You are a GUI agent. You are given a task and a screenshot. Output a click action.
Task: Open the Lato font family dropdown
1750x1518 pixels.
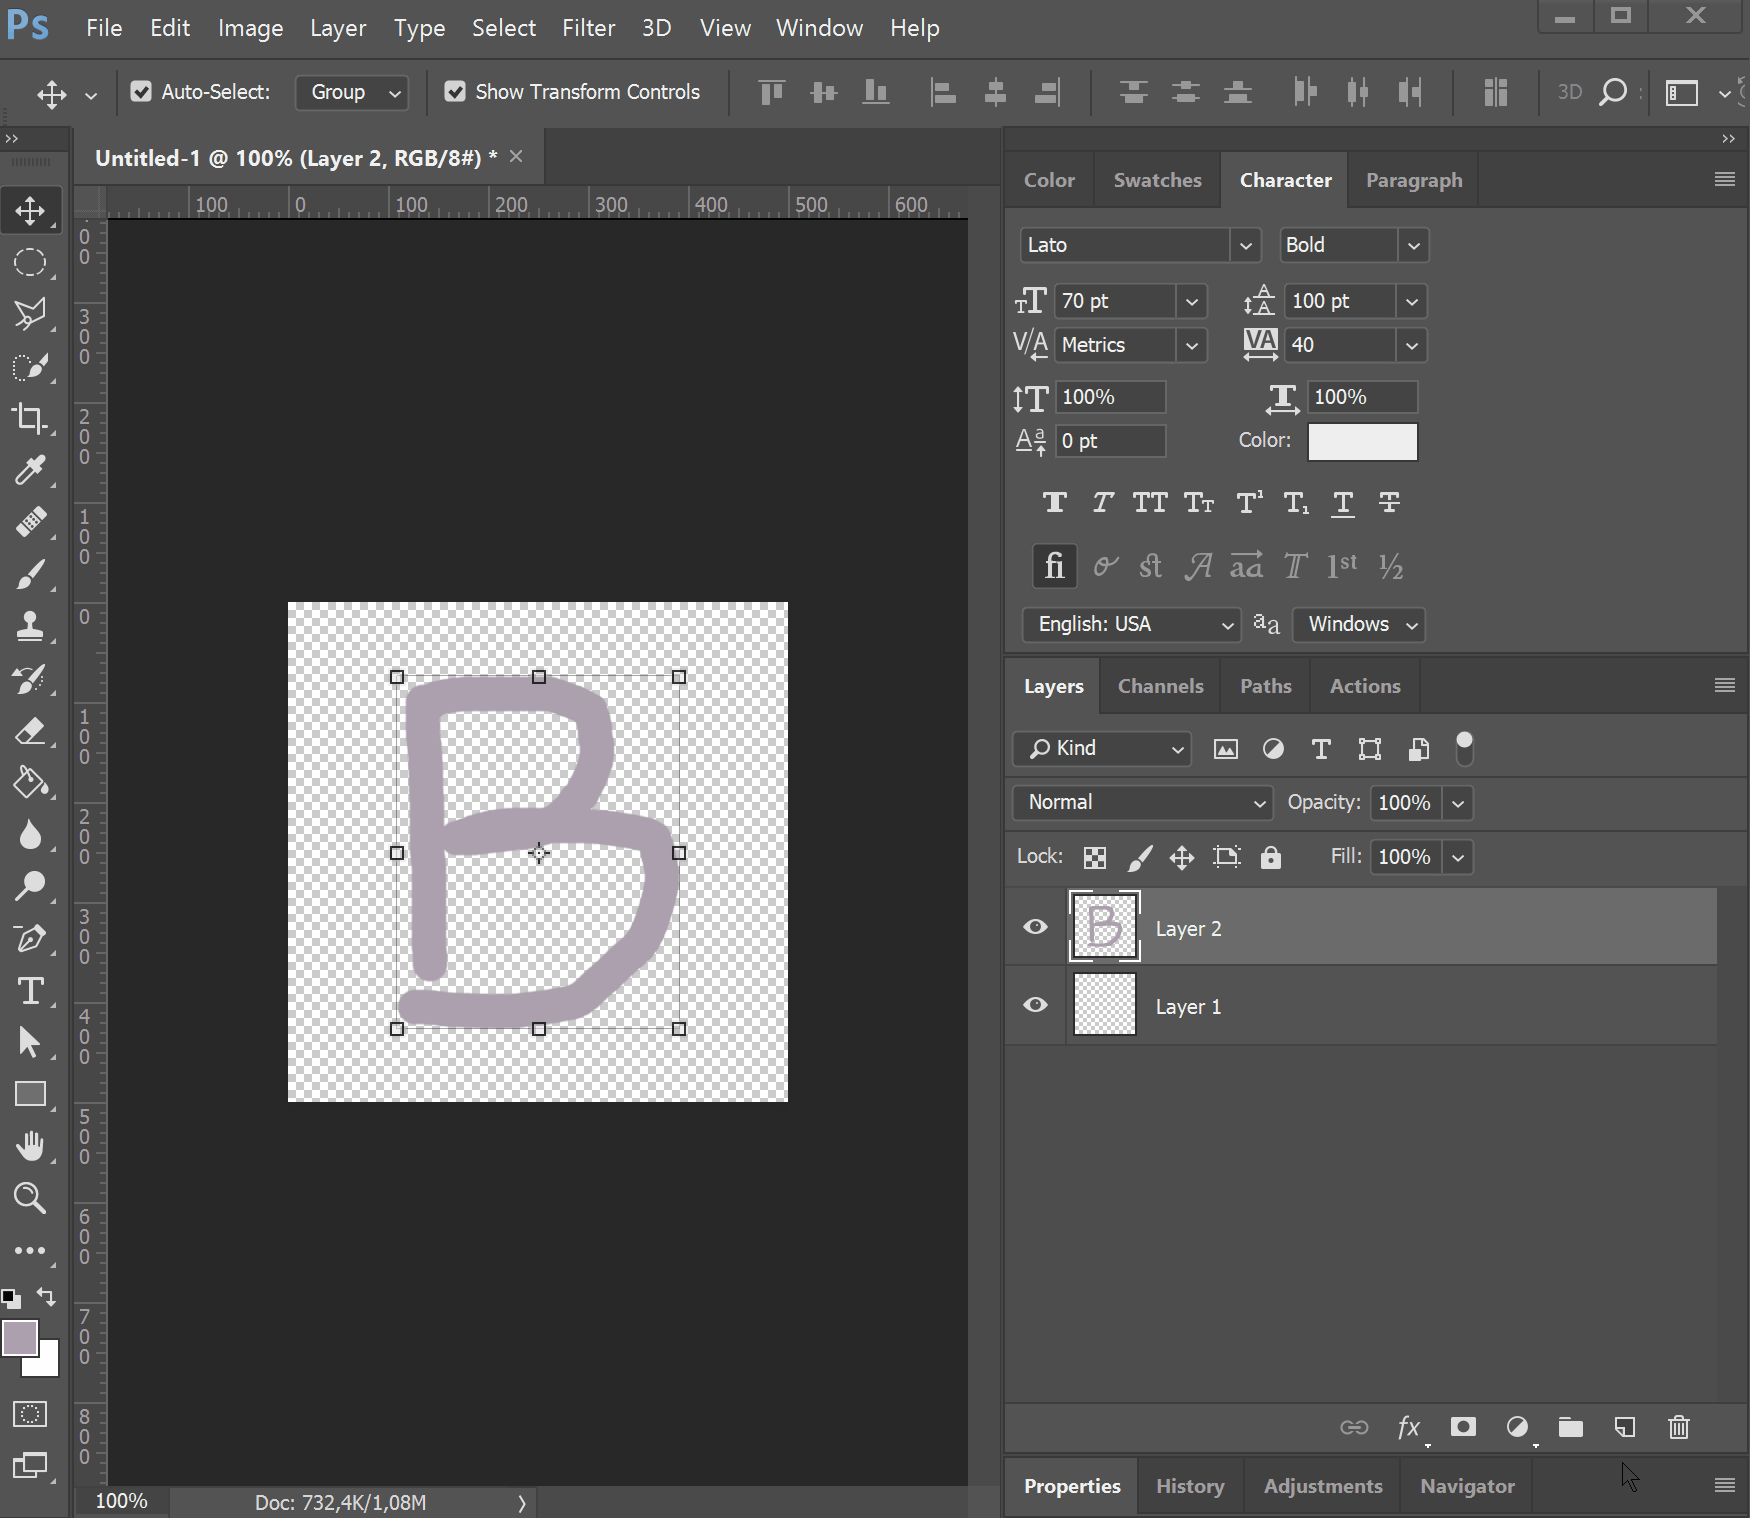1244,245
